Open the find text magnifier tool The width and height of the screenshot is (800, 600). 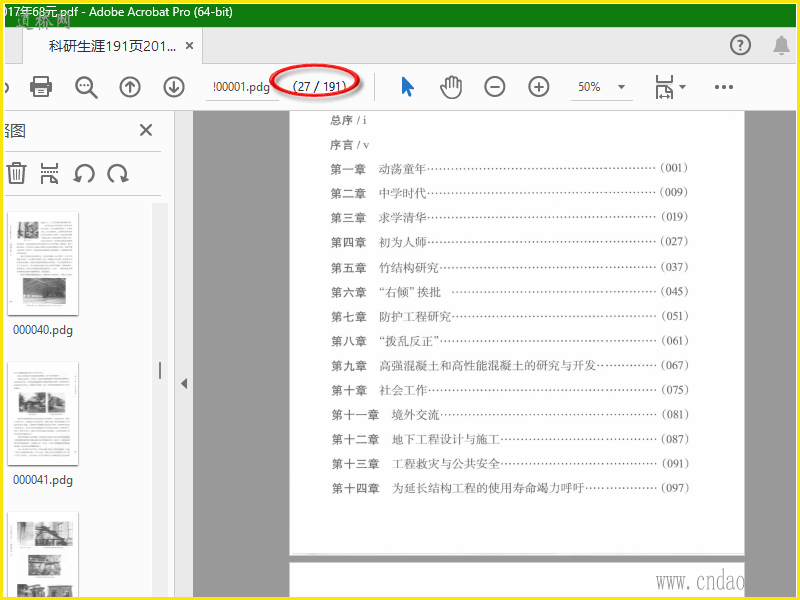click(x=86, y=87)
